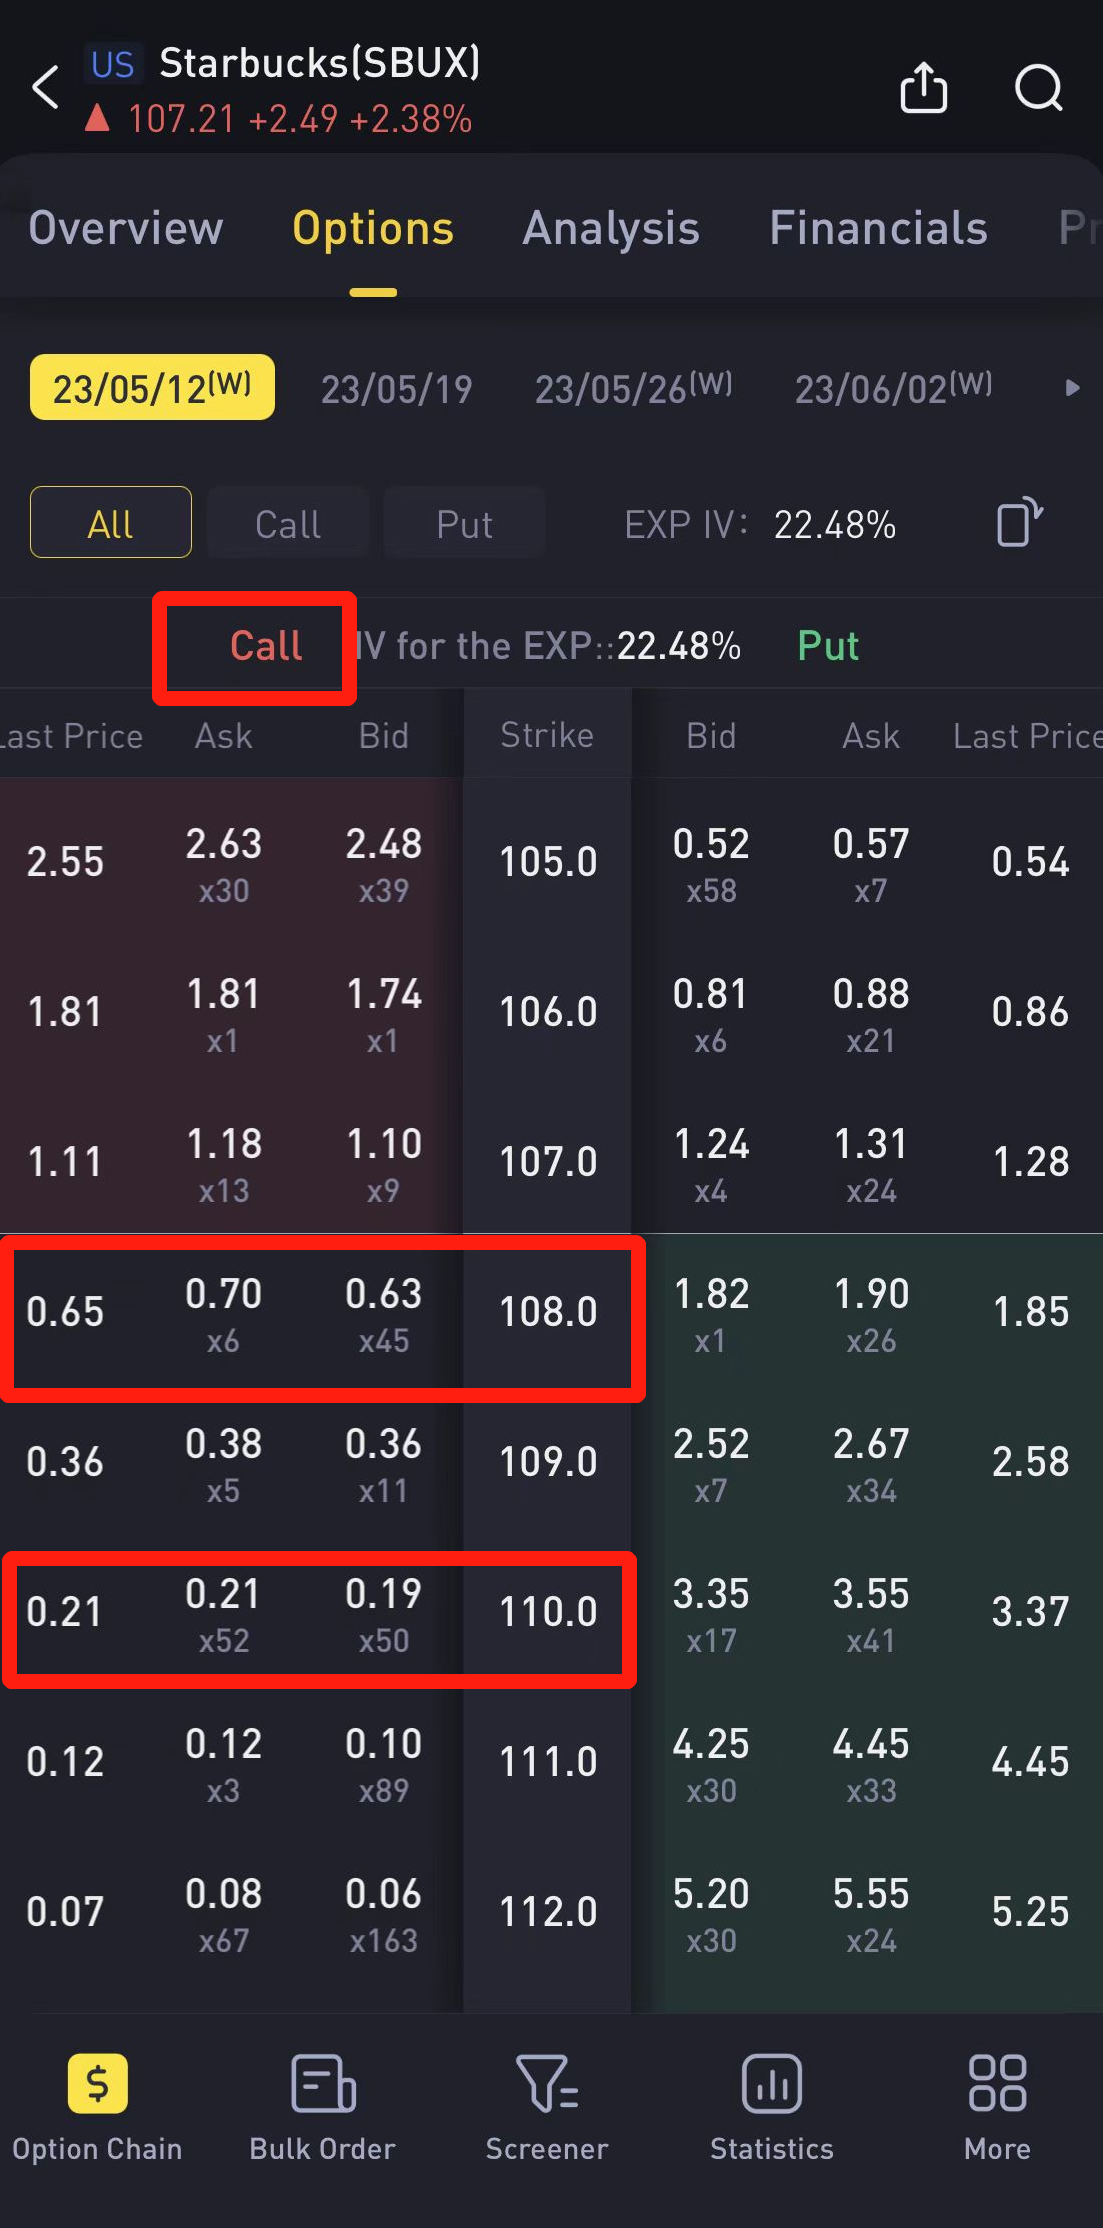Open the Financials tab
This screenshot has width=1103, height=2228.
878,229
